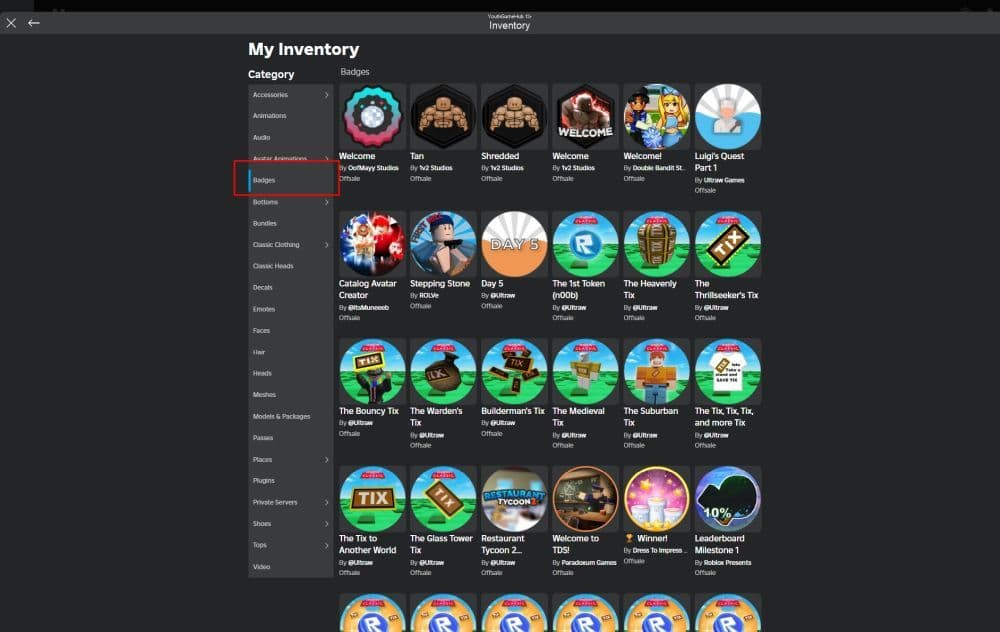The height and width of the screenshot is (632, 1000).
Task: Expand the Classic Clothing section
Action: (290, 244)
